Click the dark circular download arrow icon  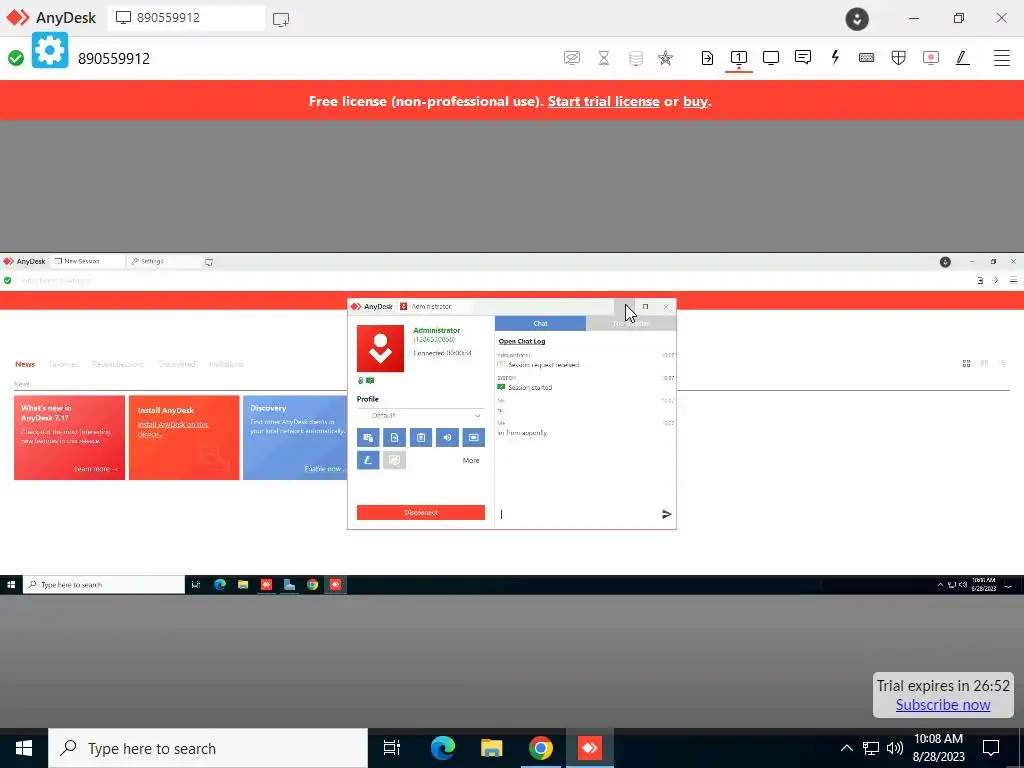[857, 19]
